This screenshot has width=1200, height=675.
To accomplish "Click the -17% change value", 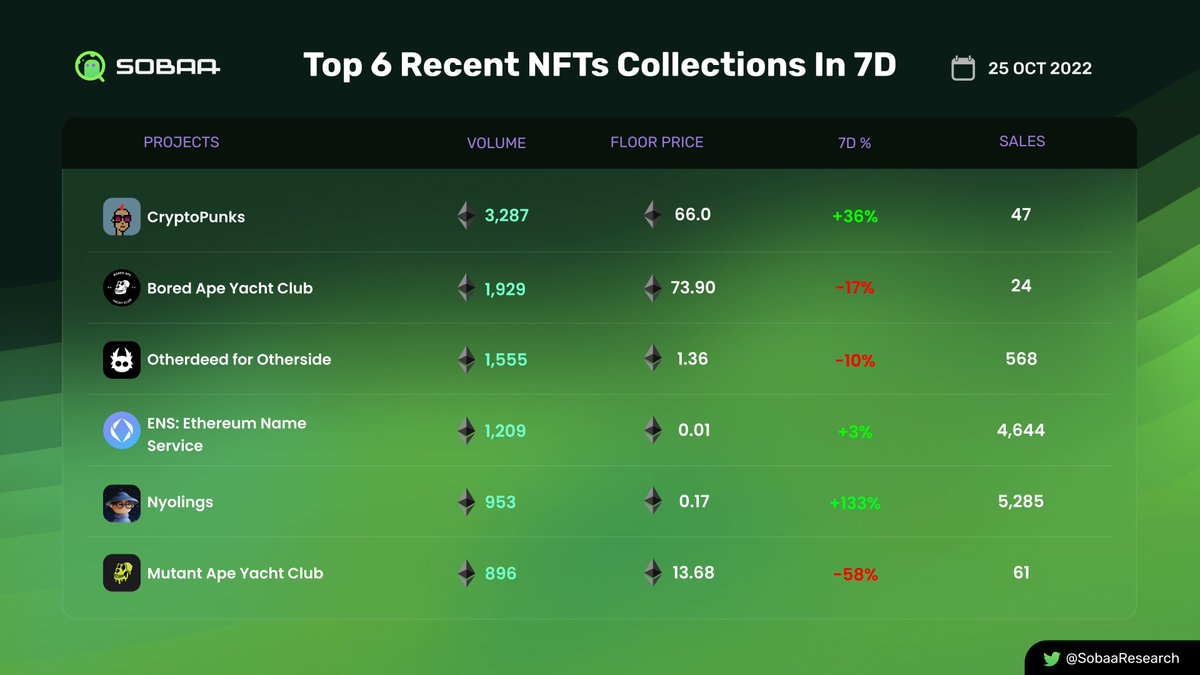I will pyautogui.click(x=854, y=288).
